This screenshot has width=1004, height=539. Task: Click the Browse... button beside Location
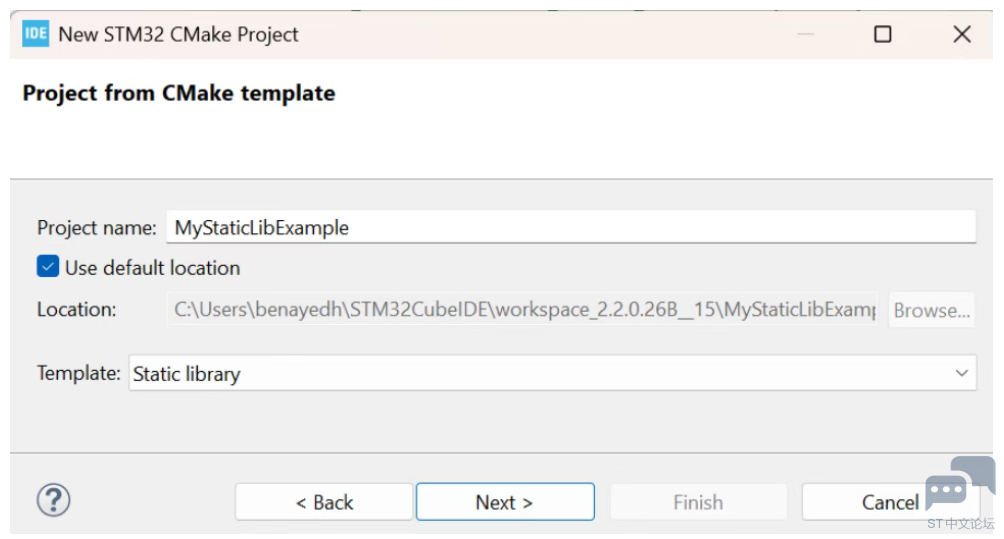point(932,310)
